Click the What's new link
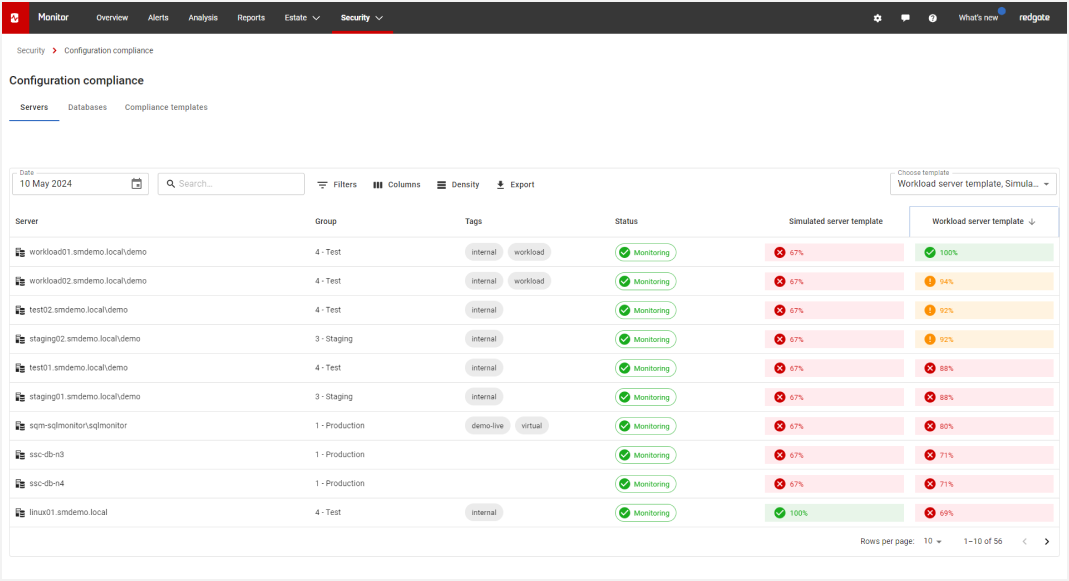Viewport: 1069px width, 581px height. point(977,18)
